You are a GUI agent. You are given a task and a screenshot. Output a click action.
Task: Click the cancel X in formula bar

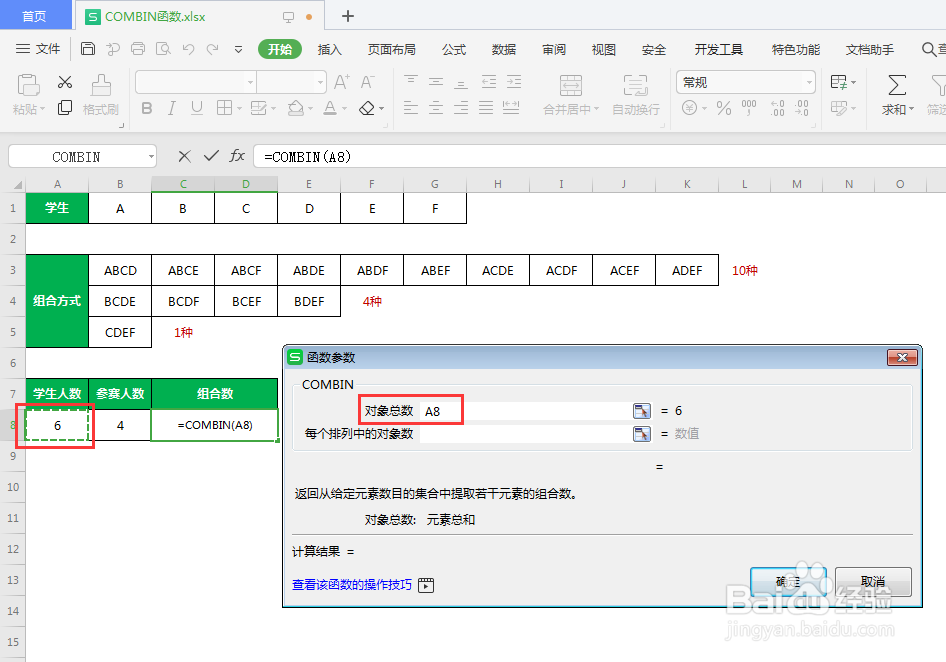[x=185, y=156]
